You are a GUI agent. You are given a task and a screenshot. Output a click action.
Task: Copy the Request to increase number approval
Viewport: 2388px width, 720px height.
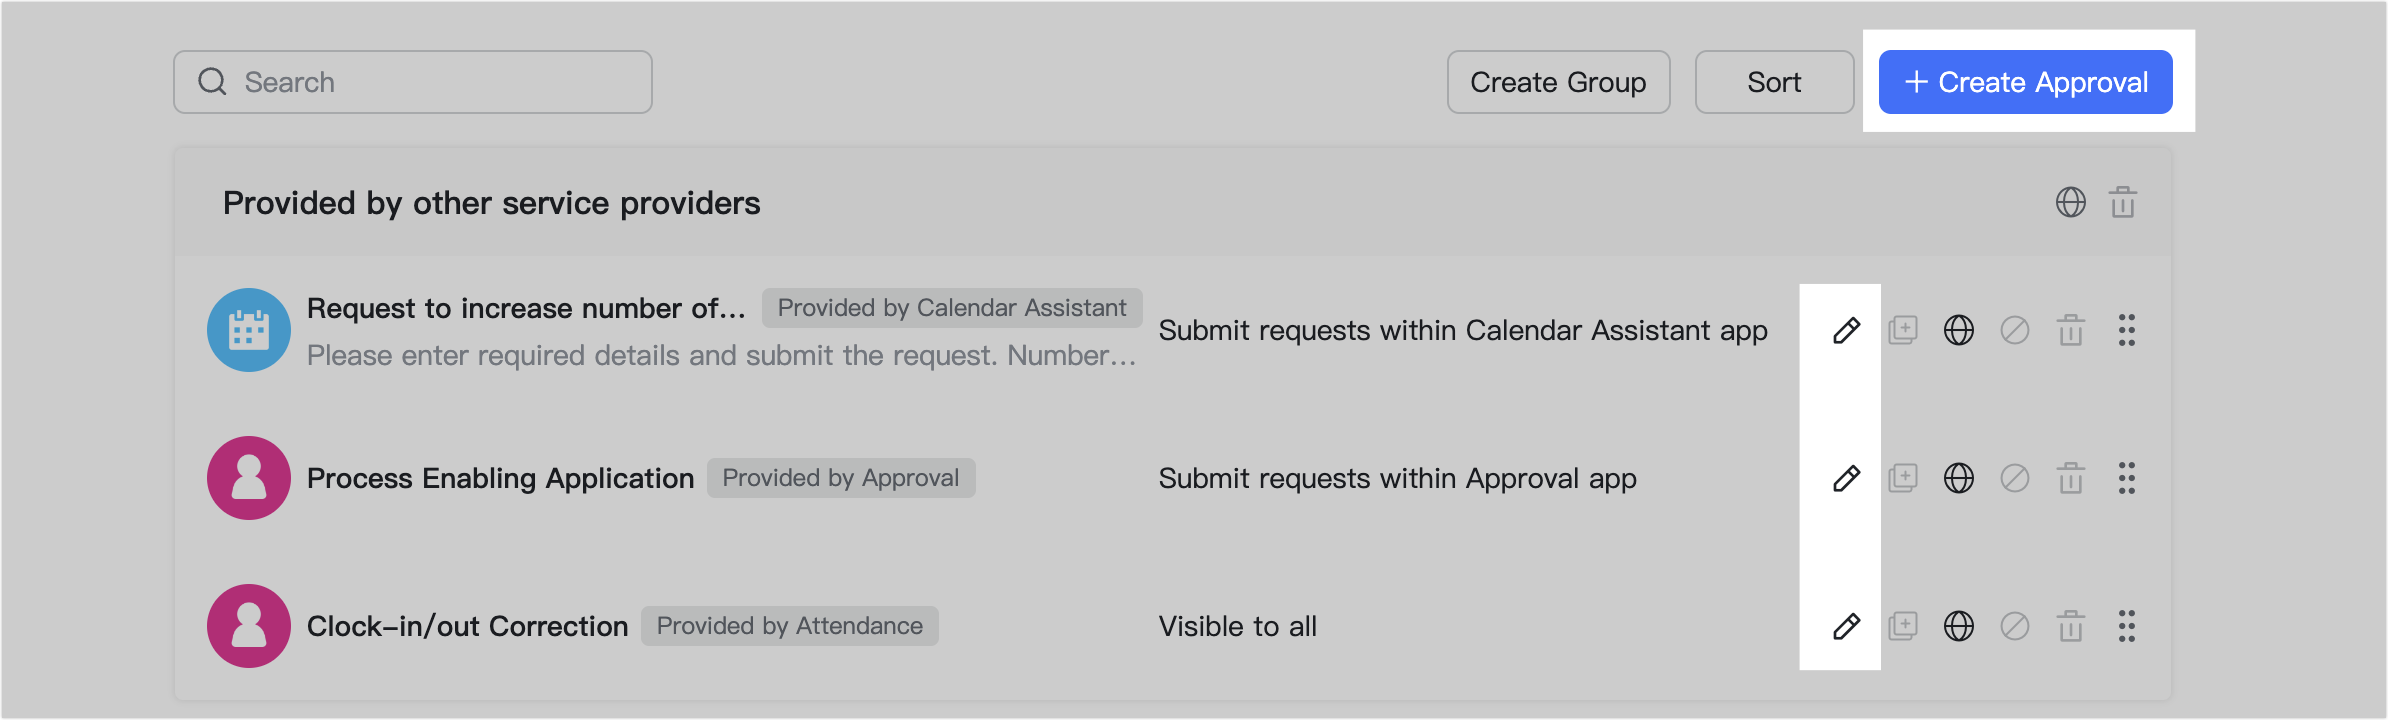(x=1902, y=330)
